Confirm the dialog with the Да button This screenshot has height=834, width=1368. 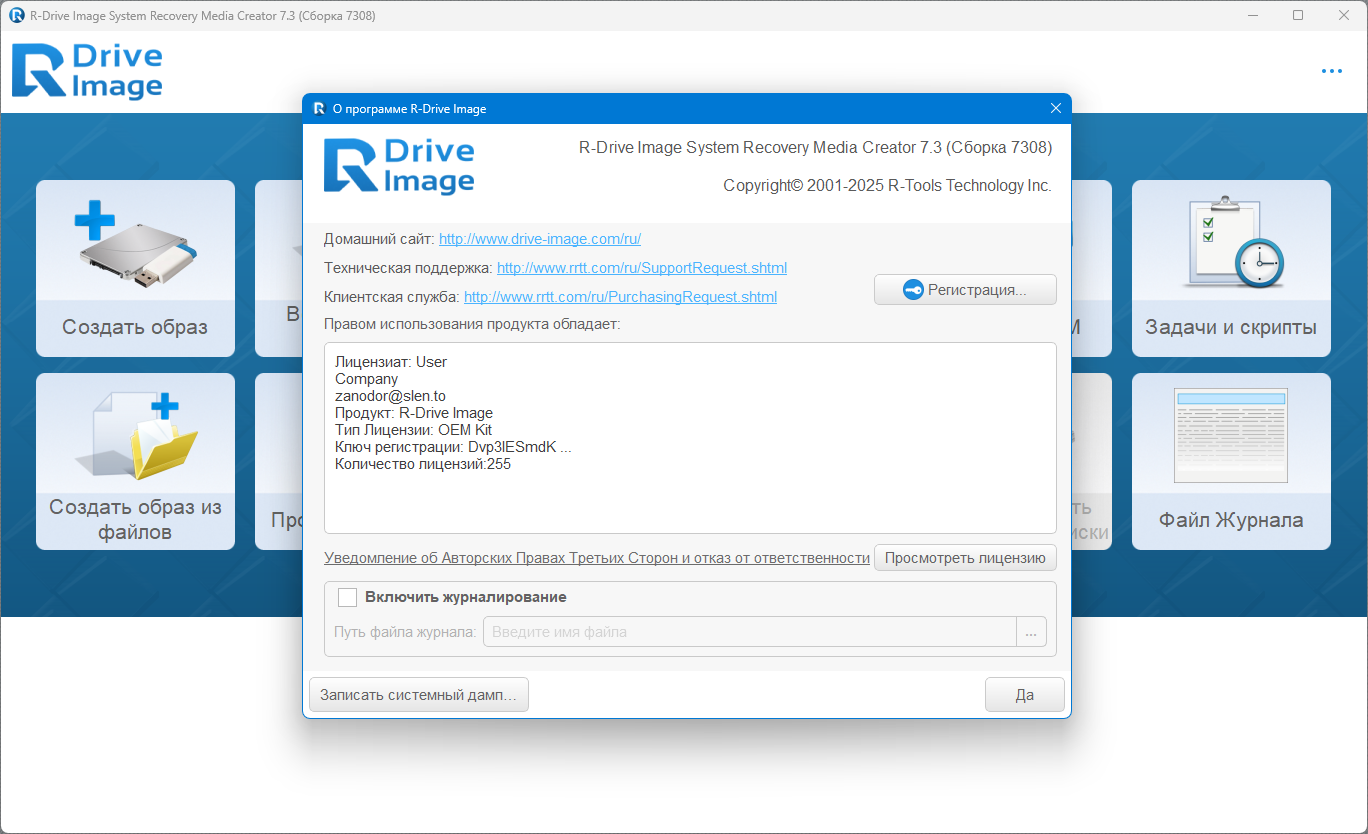[x=1024, y=694]
